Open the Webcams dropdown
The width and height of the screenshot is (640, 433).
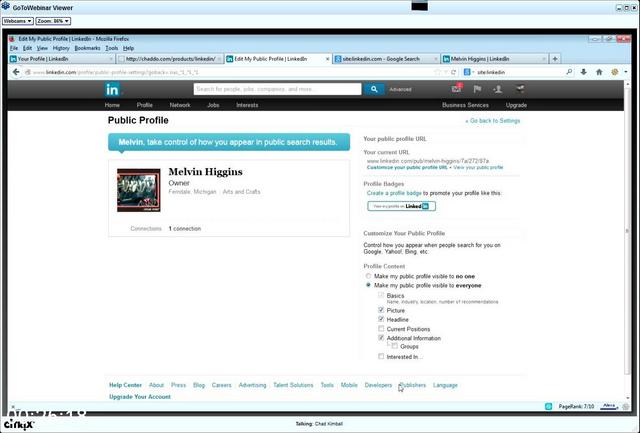point(18,21)
